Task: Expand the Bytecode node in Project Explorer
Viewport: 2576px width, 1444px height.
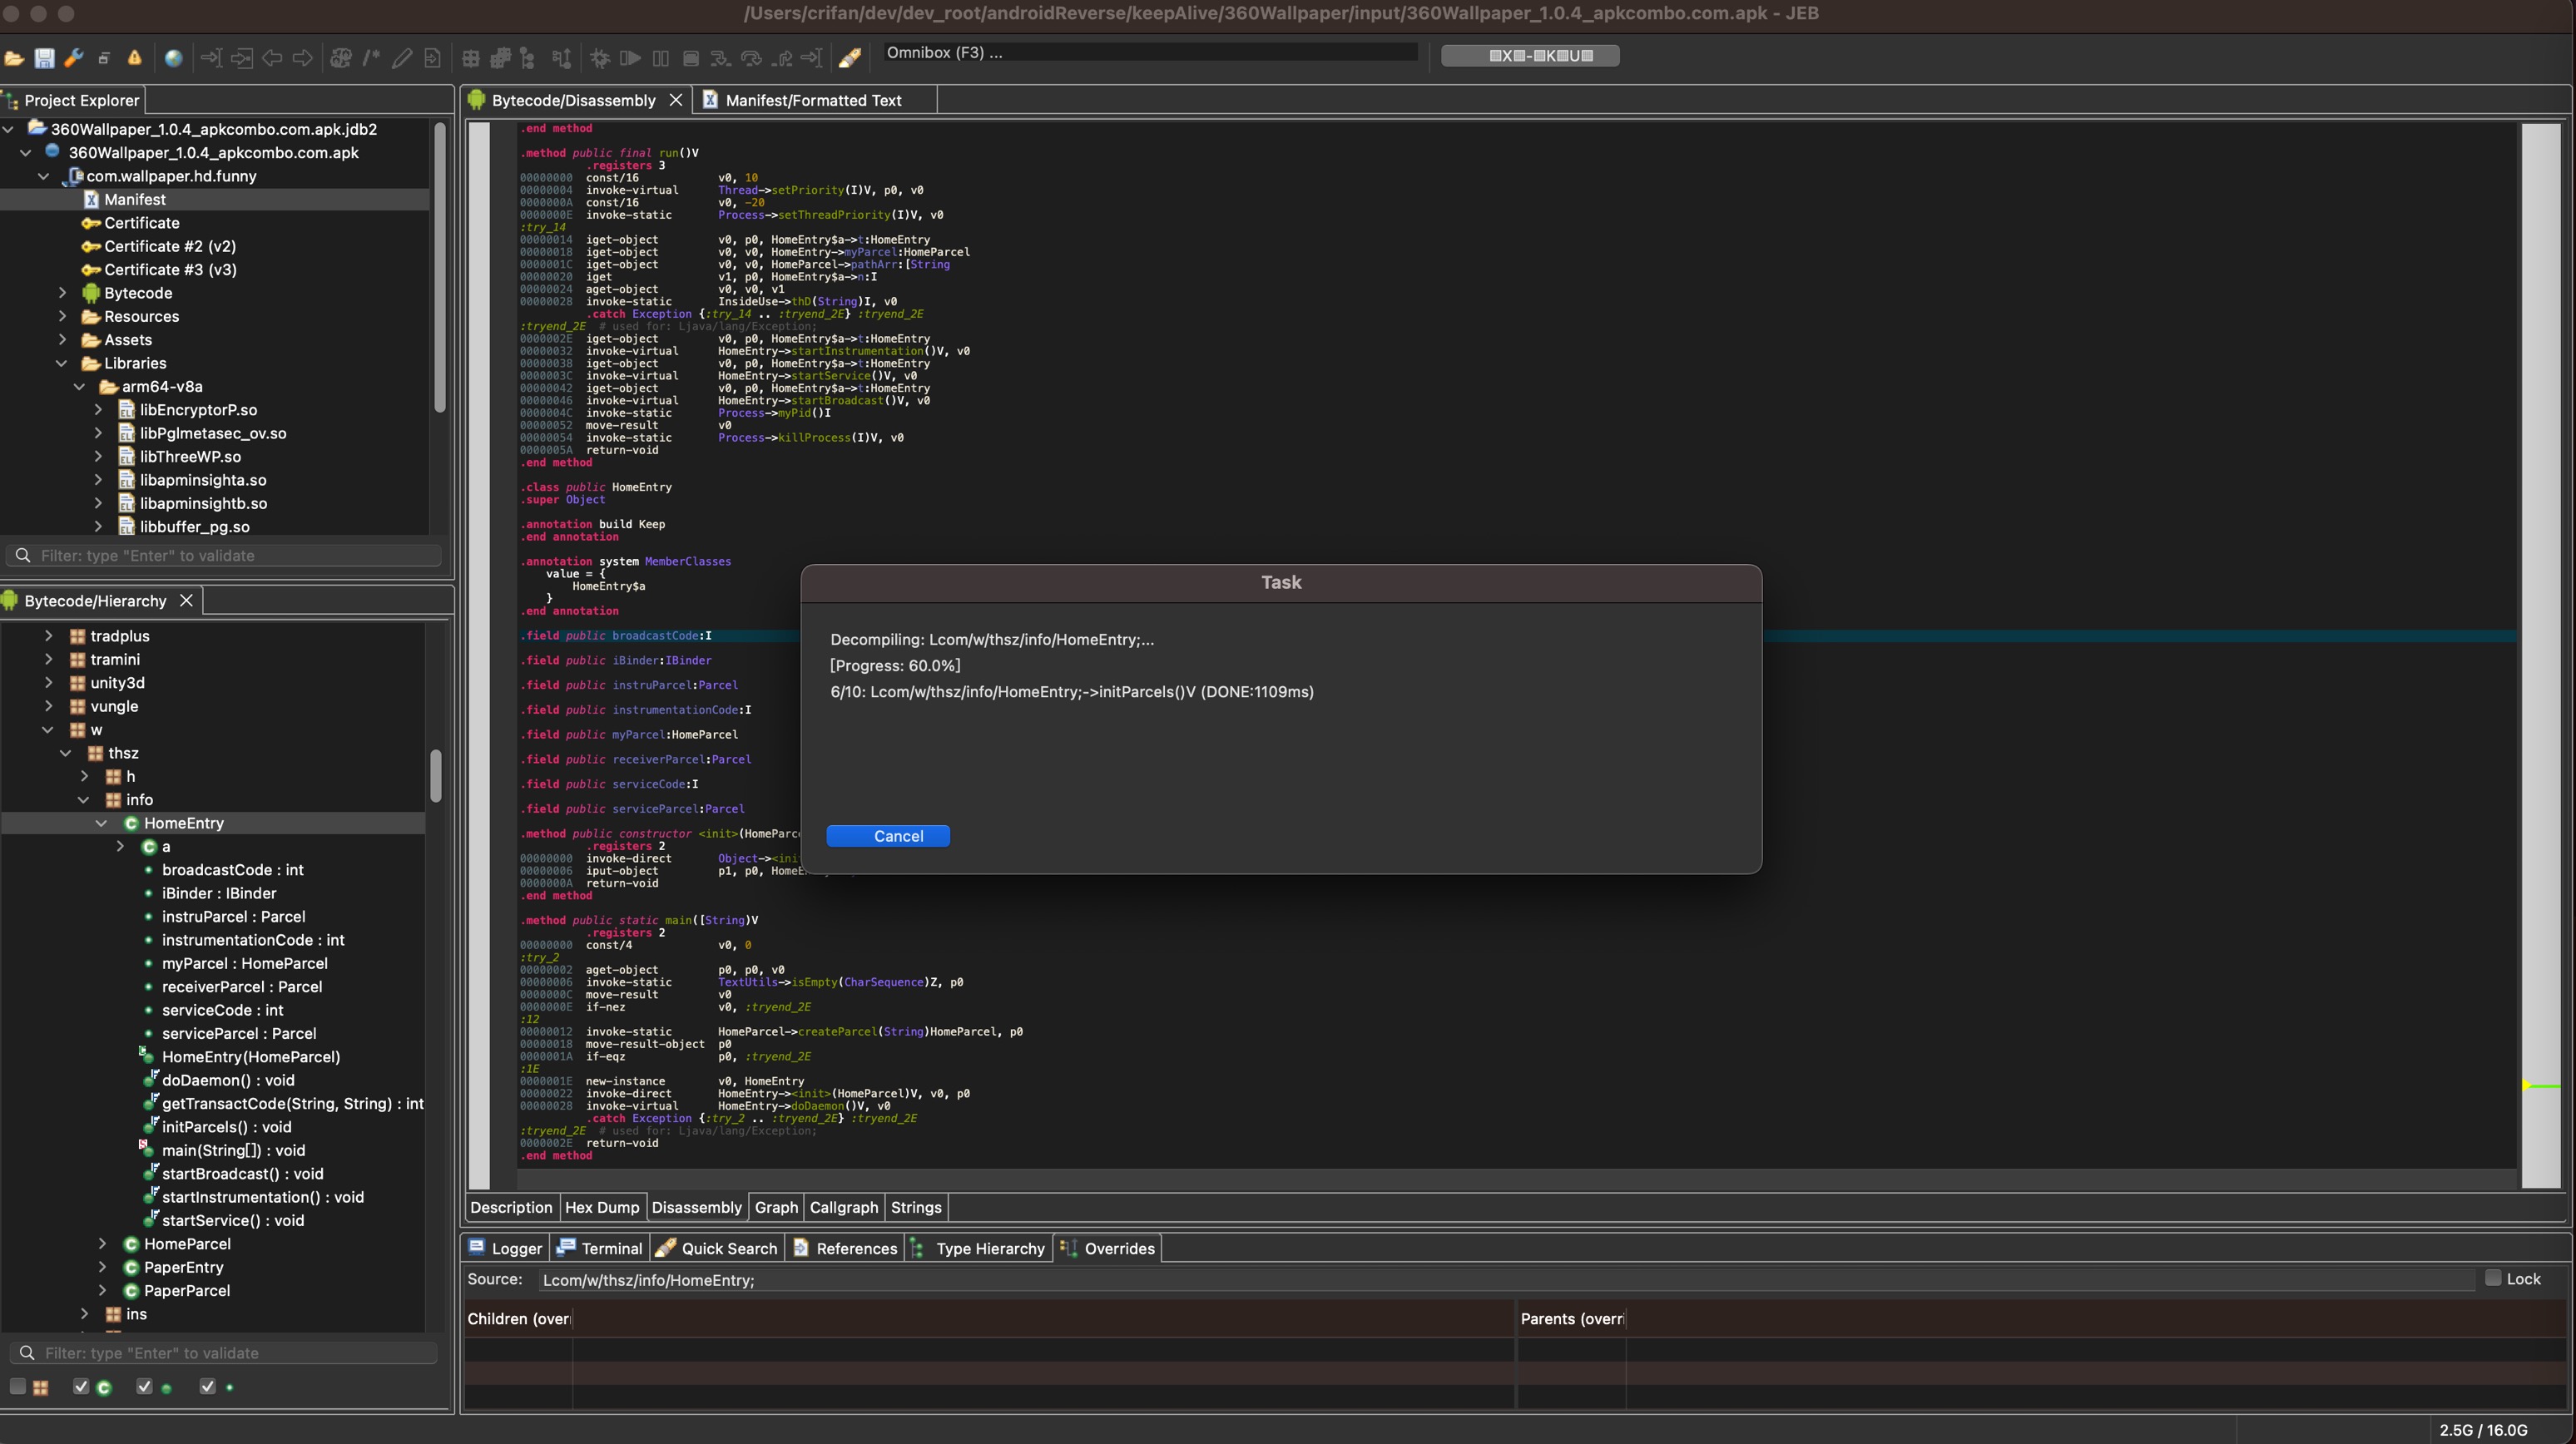Action: coord(62,293)
